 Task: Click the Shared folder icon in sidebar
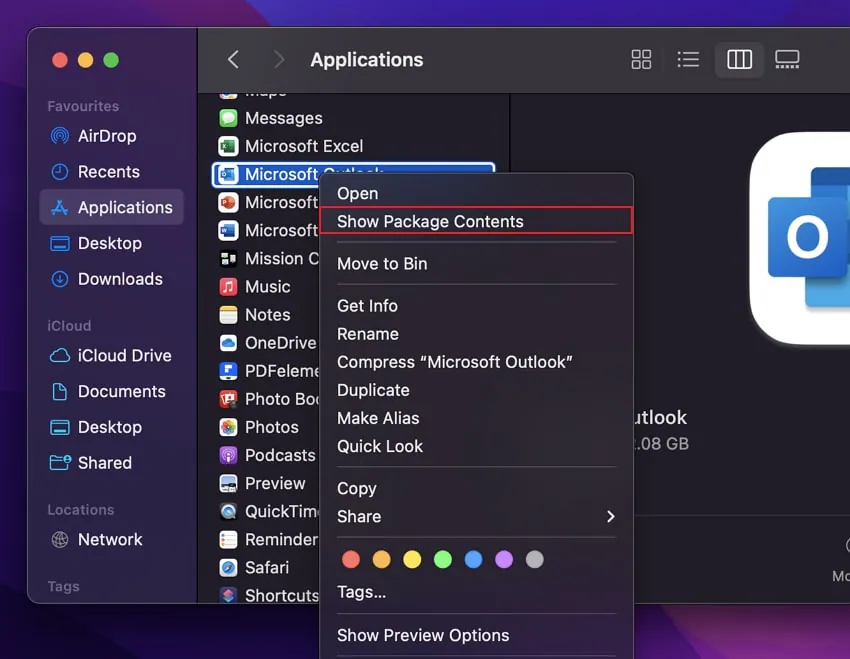click(x=60, y=462)
